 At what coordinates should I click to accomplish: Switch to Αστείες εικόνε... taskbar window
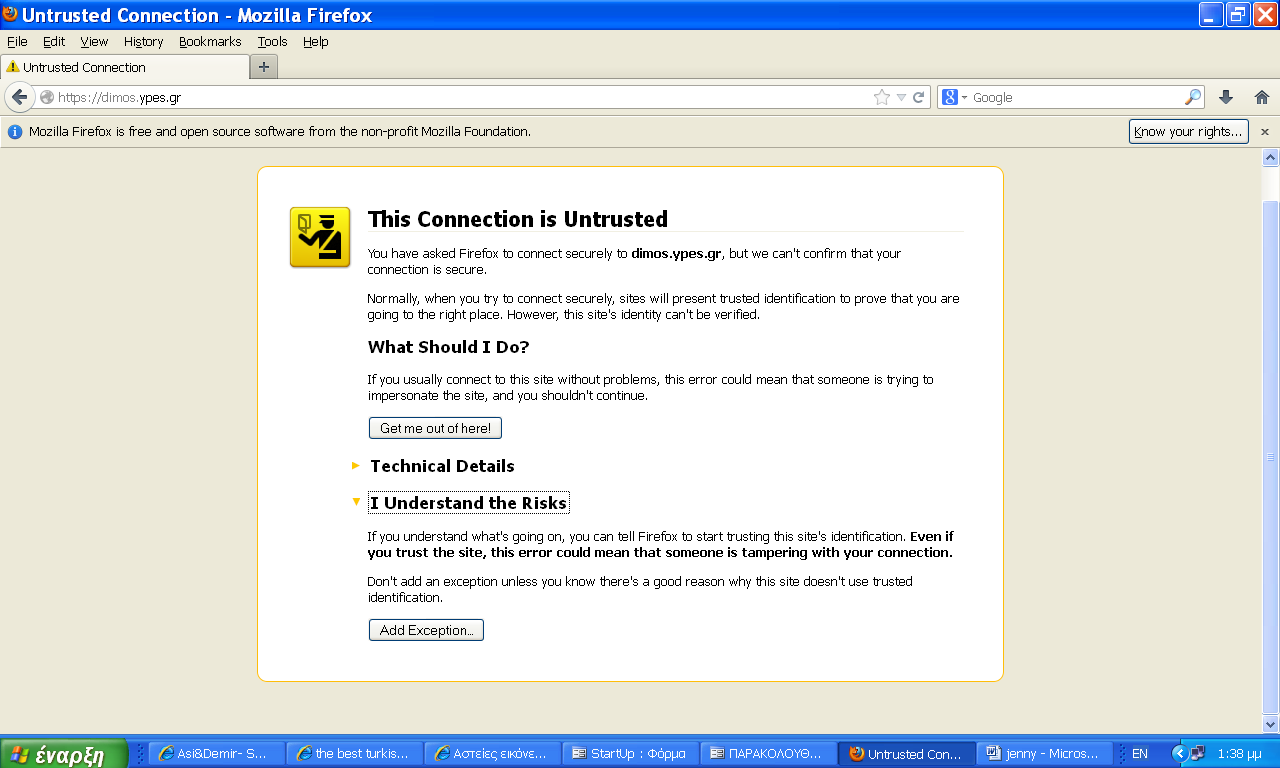click(x=492, y=754)
